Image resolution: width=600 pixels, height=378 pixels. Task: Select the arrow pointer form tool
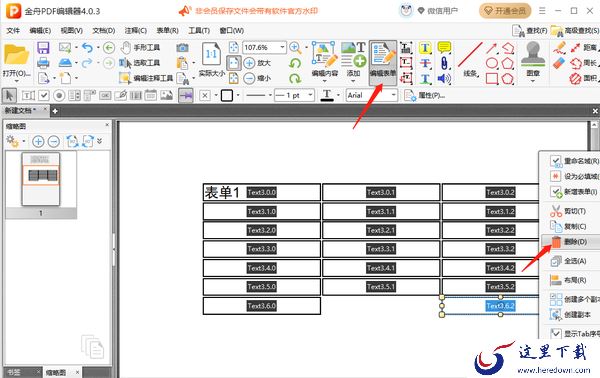click(10, 95)
